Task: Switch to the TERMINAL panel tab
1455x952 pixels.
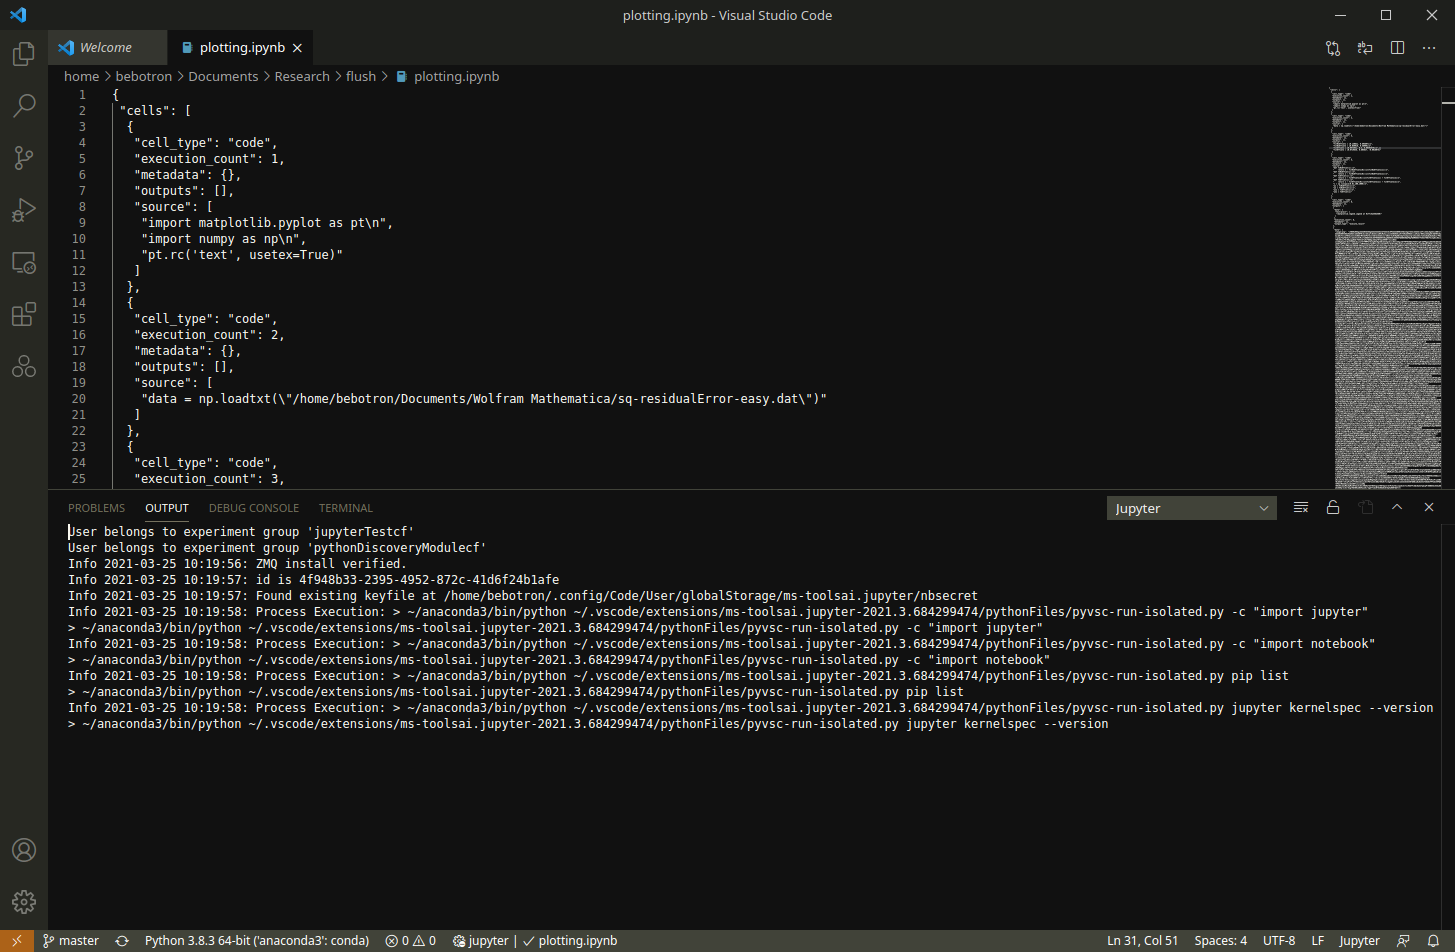Action: (345, 507)
